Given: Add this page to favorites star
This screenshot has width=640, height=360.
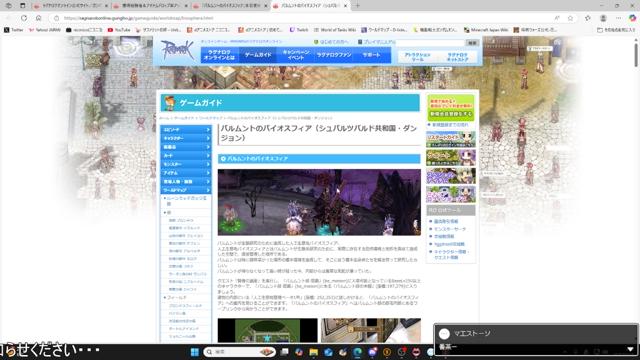Looking at the screenshot, I should (570, 18).
